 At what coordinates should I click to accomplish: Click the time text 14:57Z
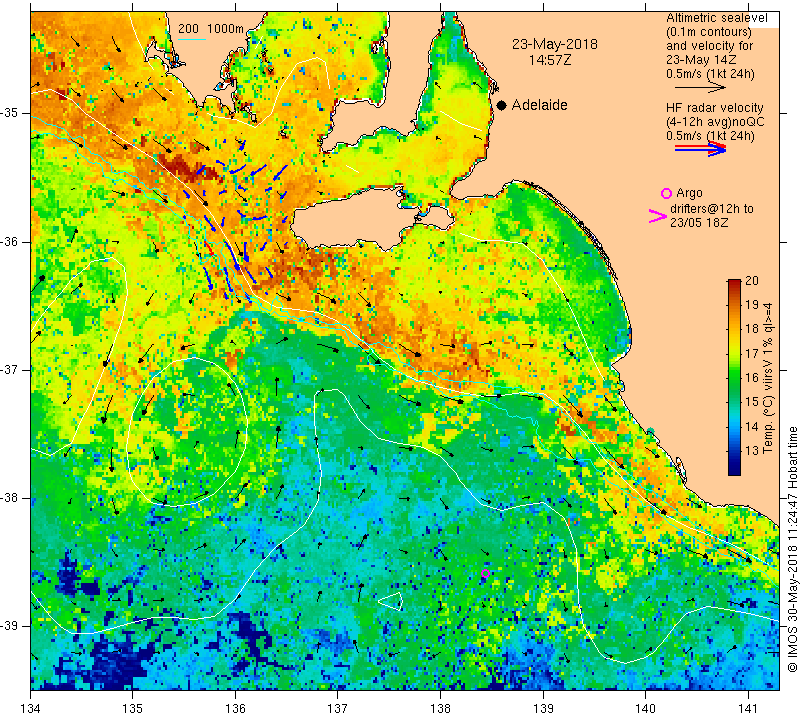tap(549, 60)
